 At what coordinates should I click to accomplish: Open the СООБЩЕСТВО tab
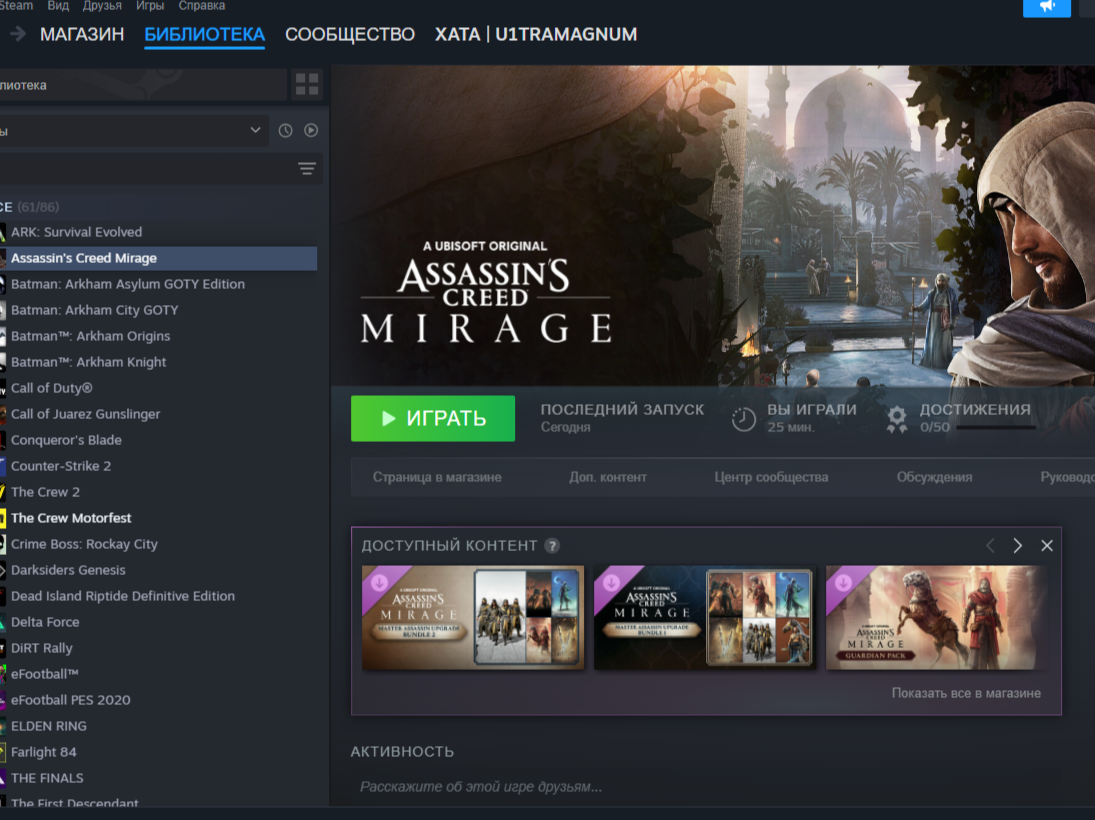coord(350,34)
